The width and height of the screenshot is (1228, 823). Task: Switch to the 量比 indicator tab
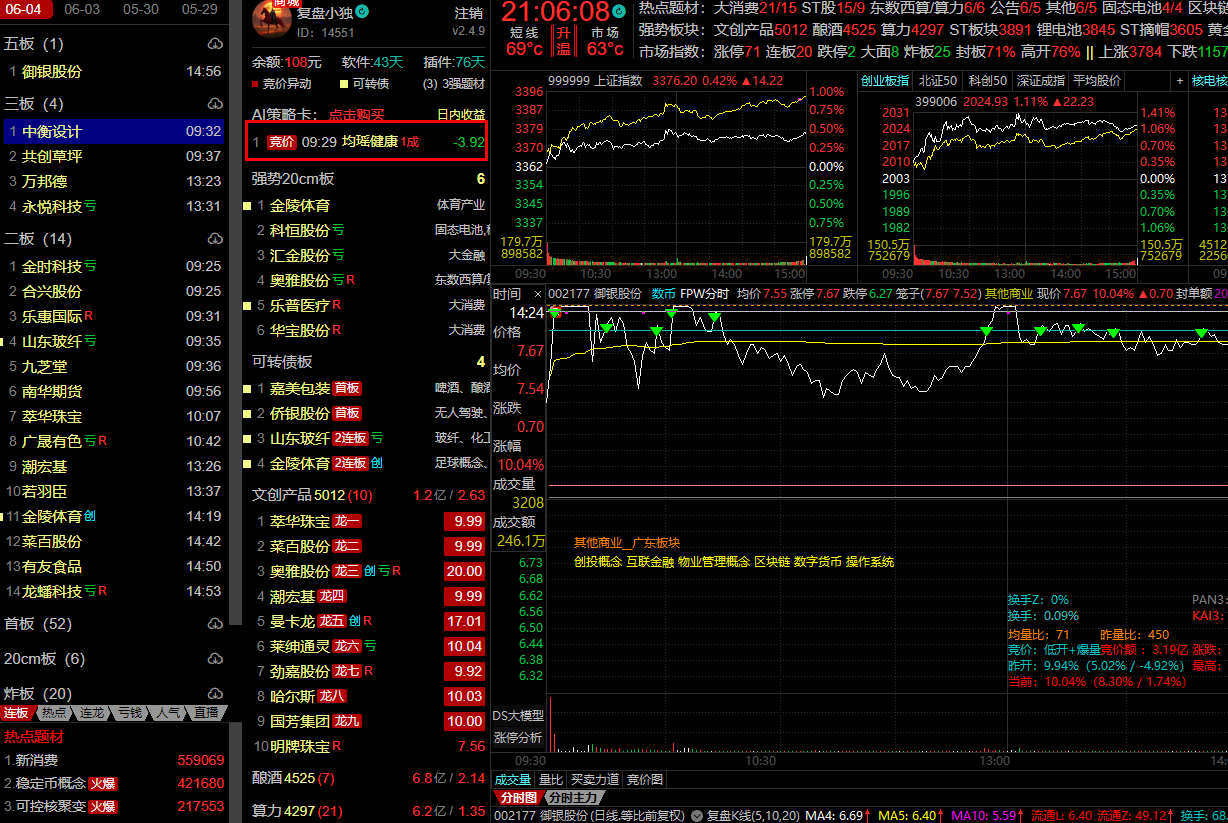[551, 780]
